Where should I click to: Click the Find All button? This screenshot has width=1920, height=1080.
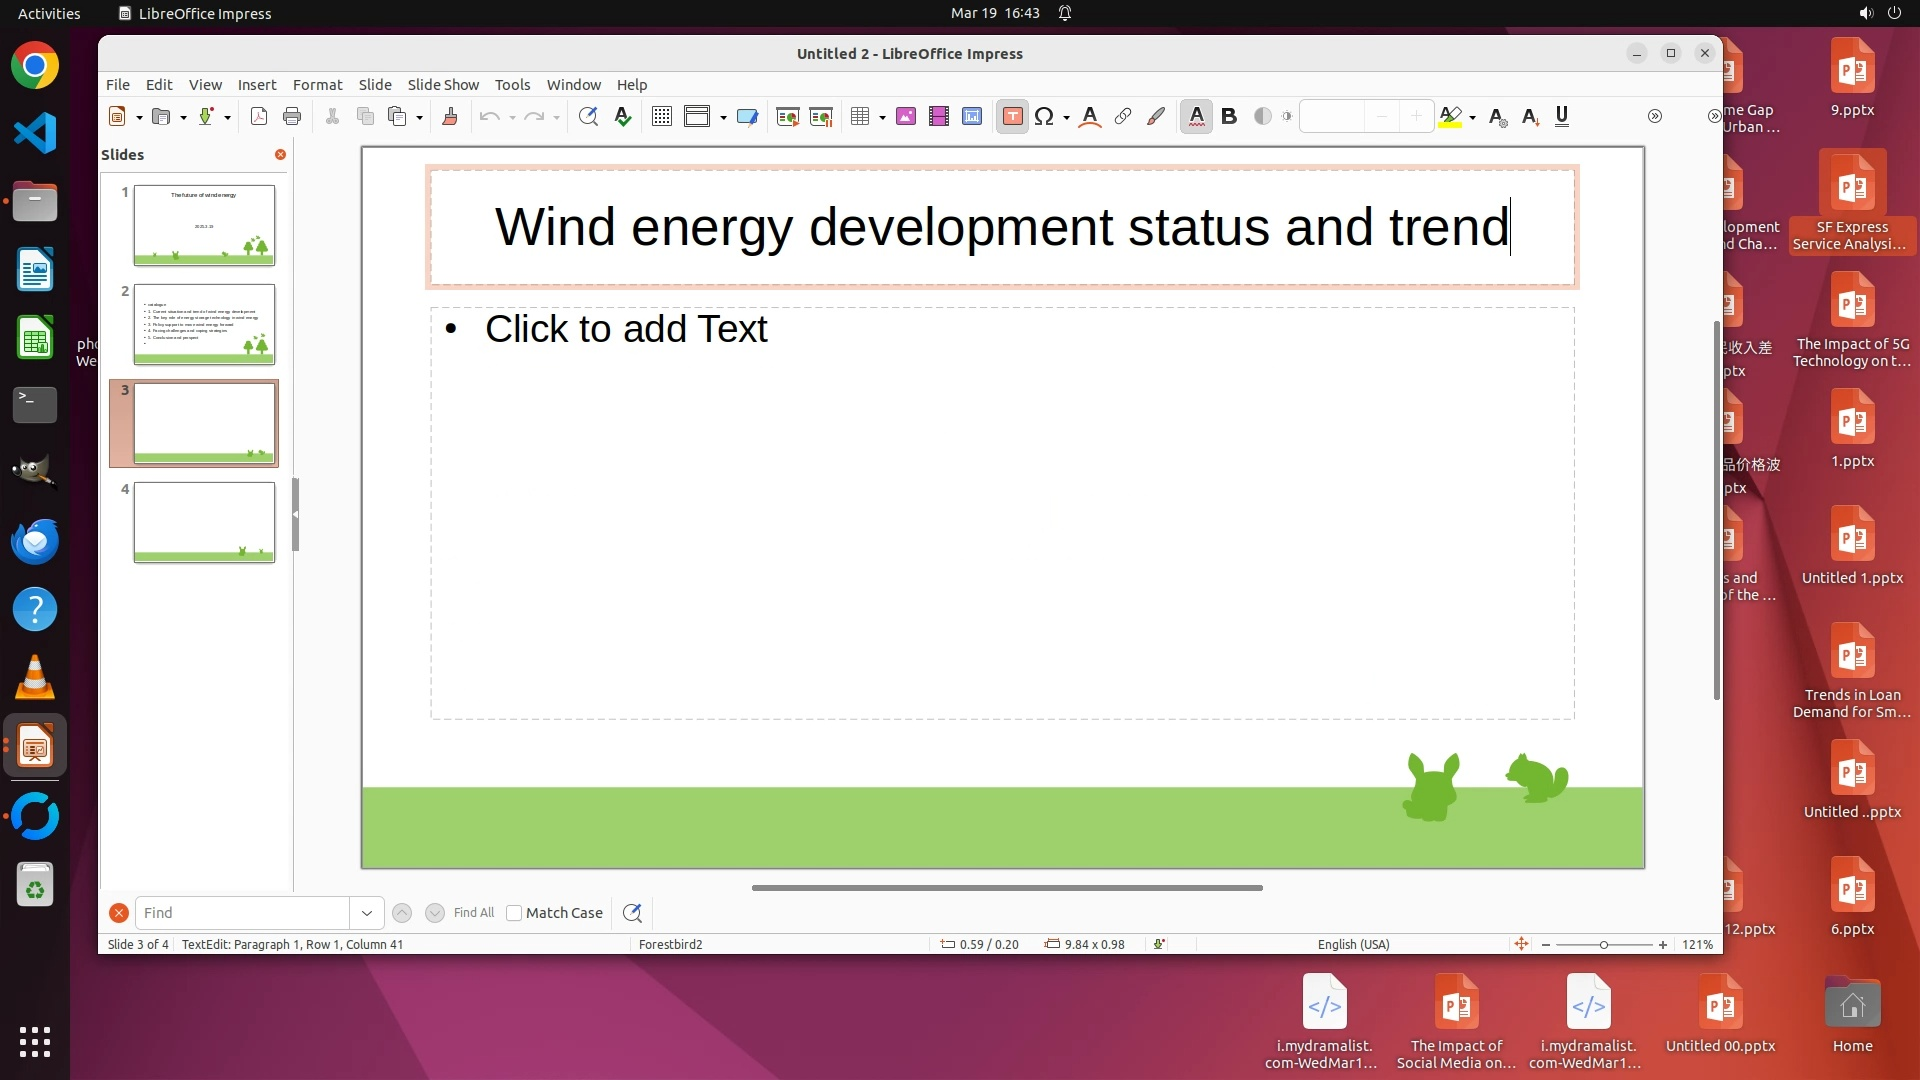coord(473,913)
